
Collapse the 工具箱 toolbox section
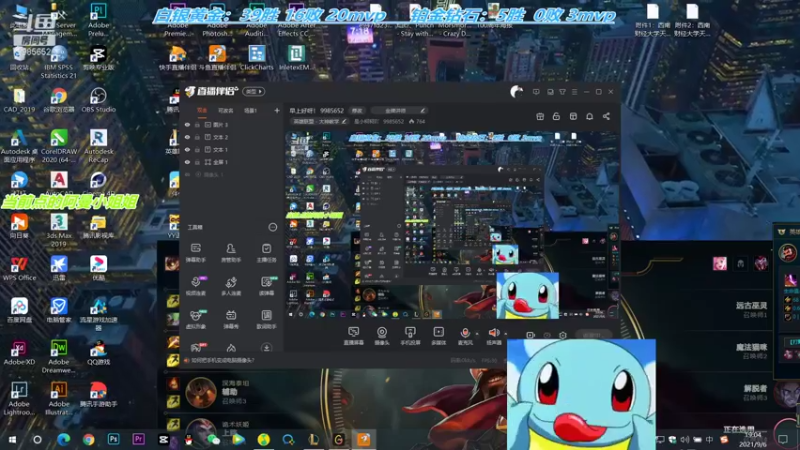[x=272, y=227]
